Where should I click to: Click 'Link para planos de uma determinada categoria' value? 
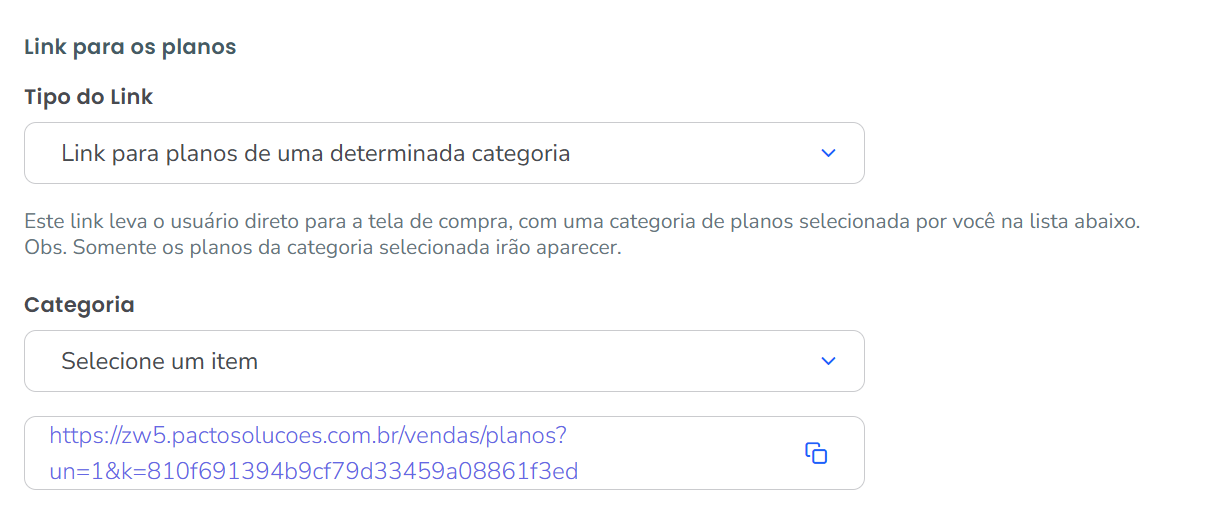tap(315, 153)
